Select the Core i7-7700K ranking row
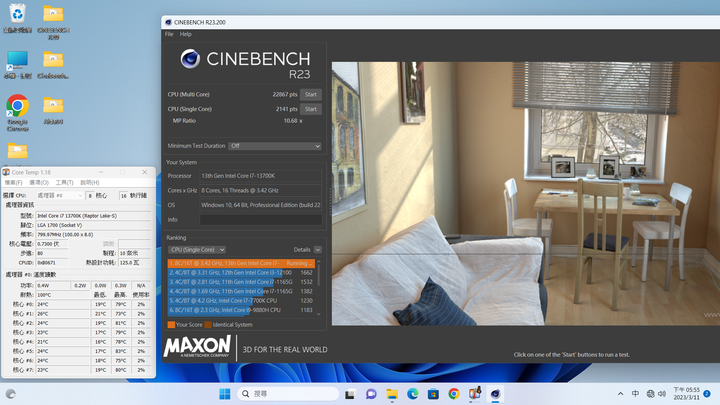The height and width of the screenshot is (405, 720). [241, 301]
